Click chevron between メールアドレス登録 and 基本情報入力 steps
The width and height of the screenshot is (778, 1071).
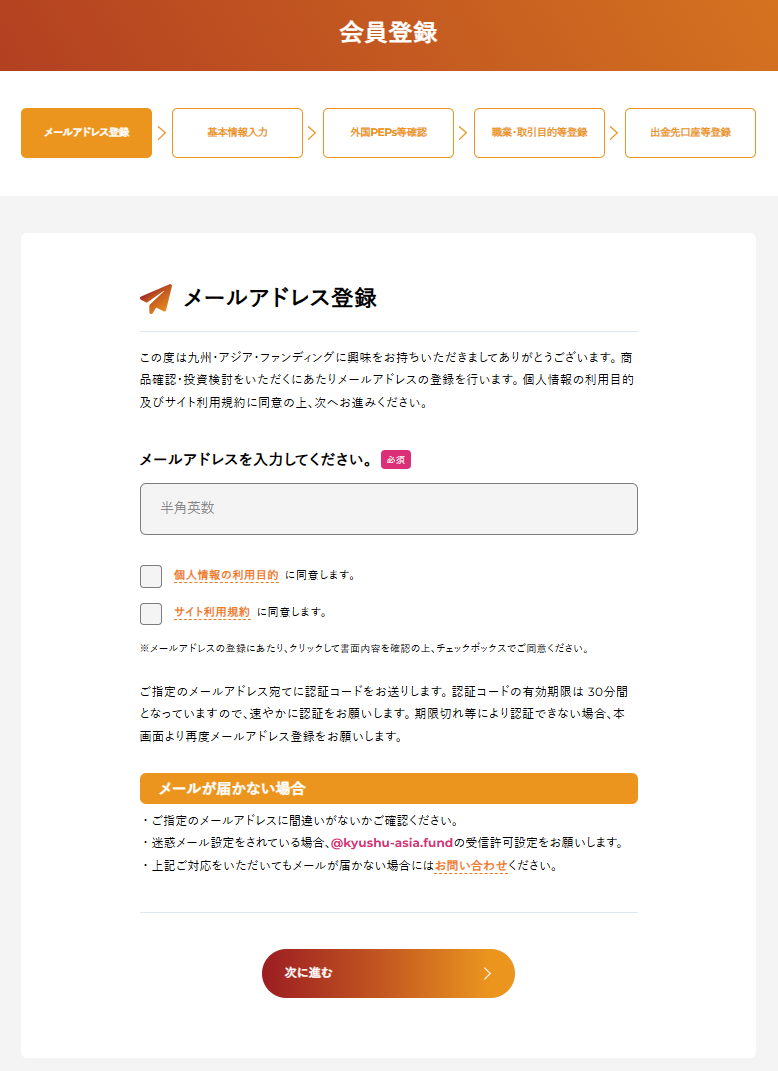coord(162,133)
